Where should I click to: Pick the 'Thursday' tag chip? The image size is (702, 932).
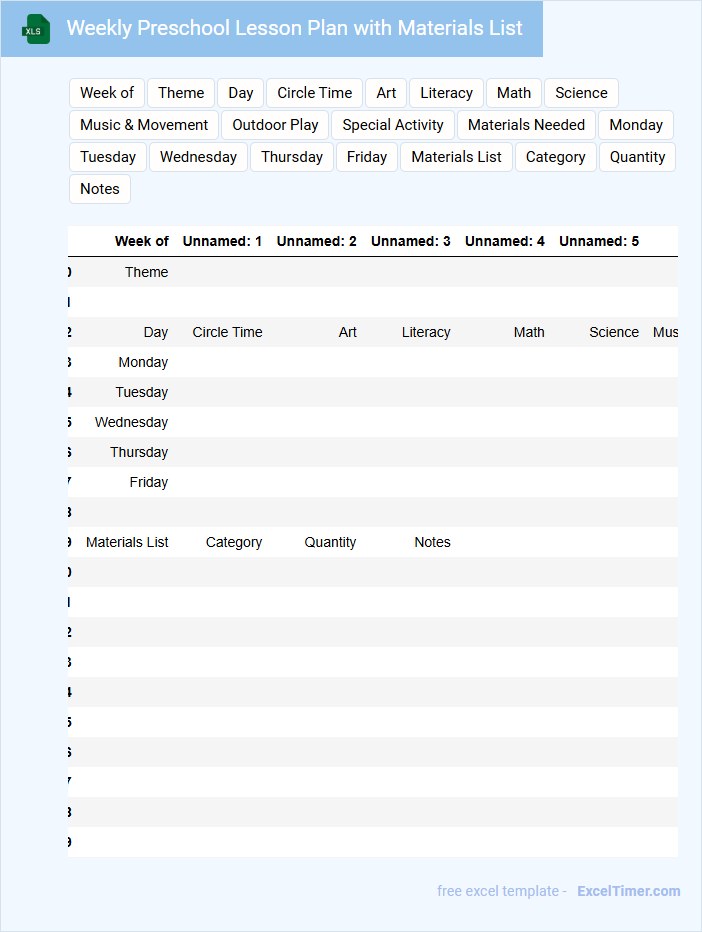(292, 157)
